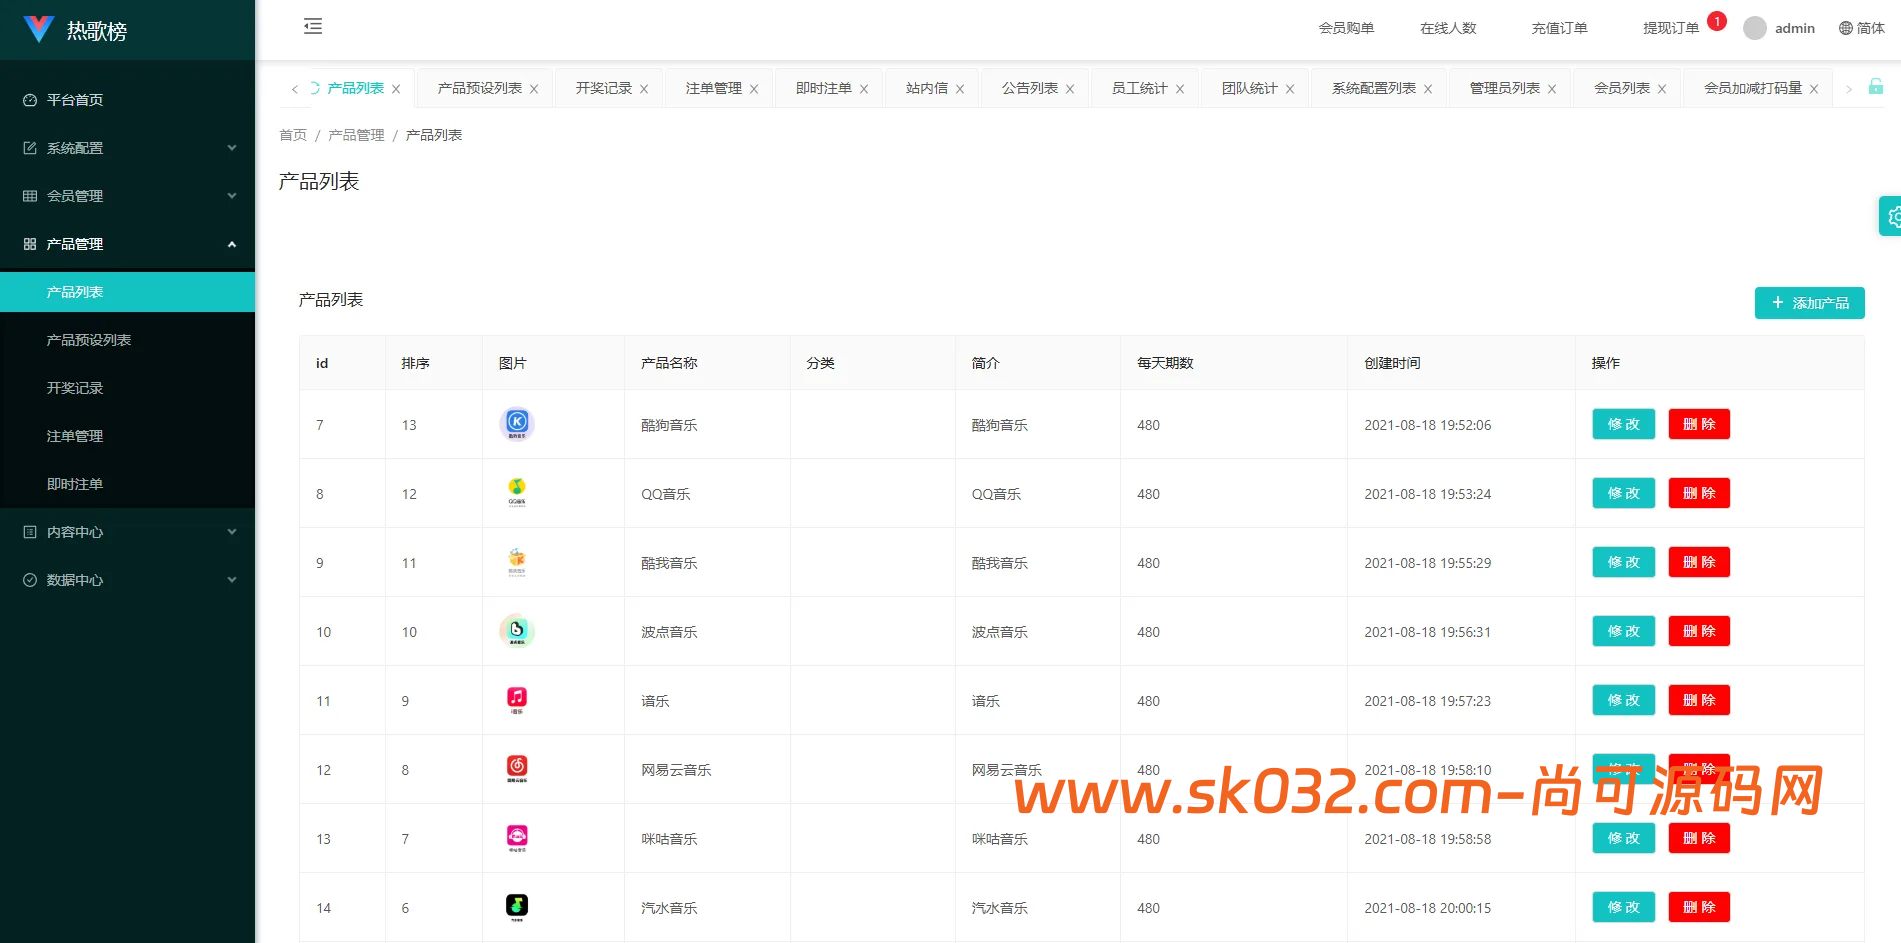Screen dimensions: 1901x943
Task: Expand the 系统配置 sidebar menu
Action: 127,148
